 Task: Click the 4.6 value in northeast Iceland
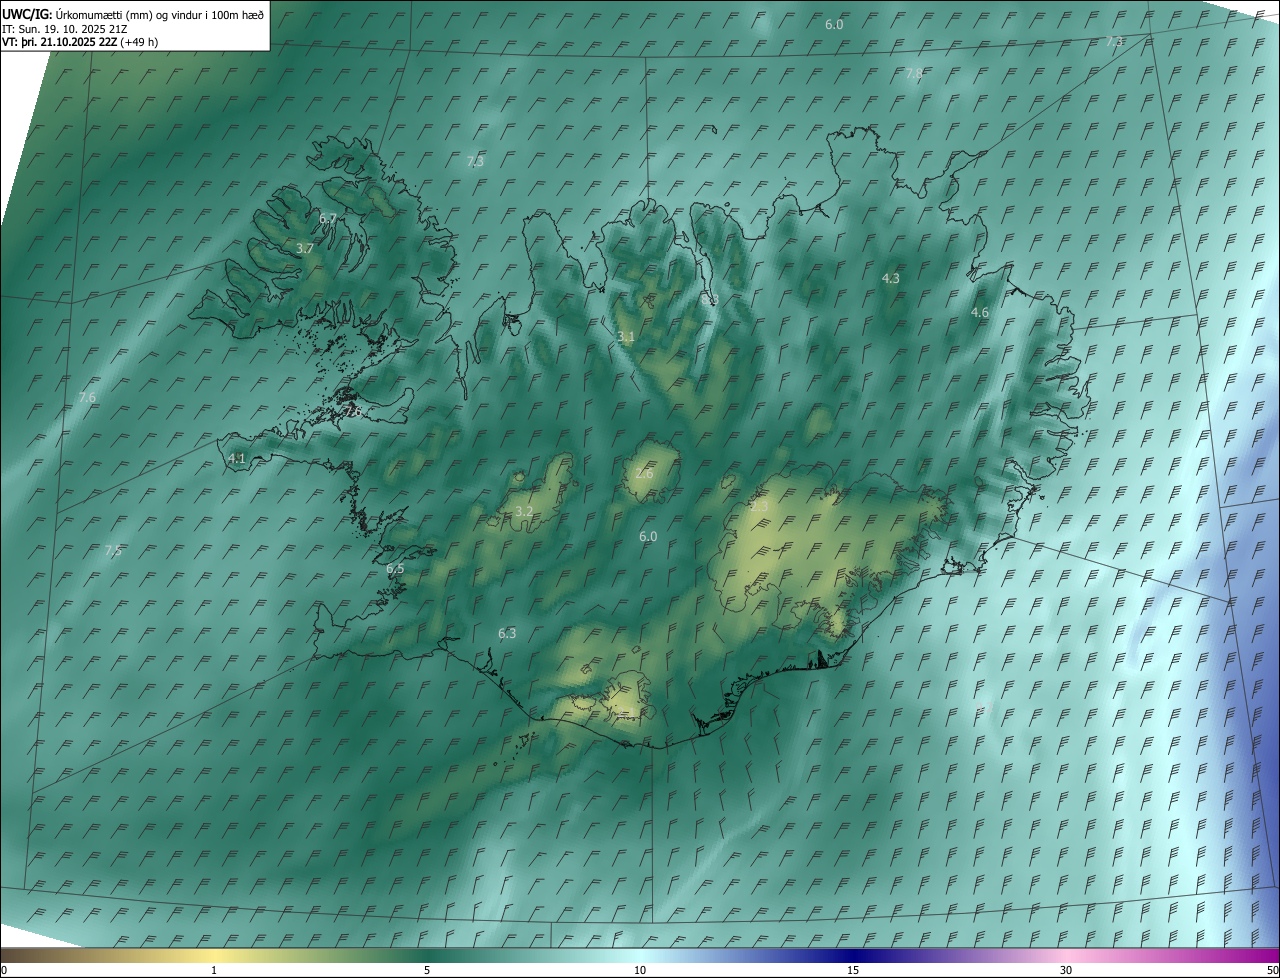[x=980, y=313]
